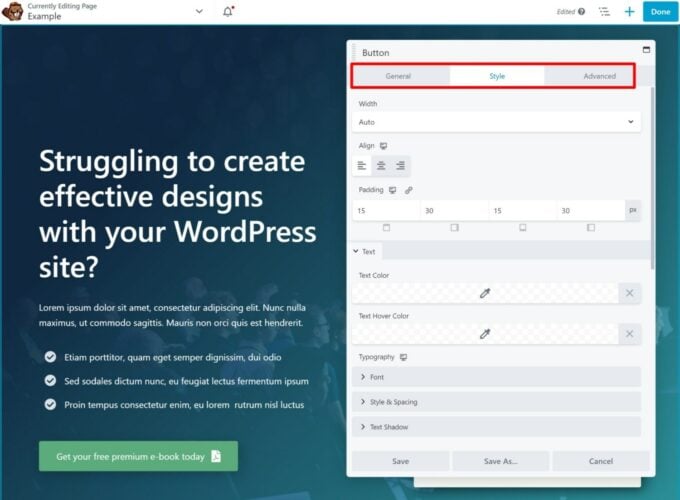Image resolution: width=680 pixels, height=500 pixels.
Task: Expand the Style & Spacing section
Action: pos(496,402)
